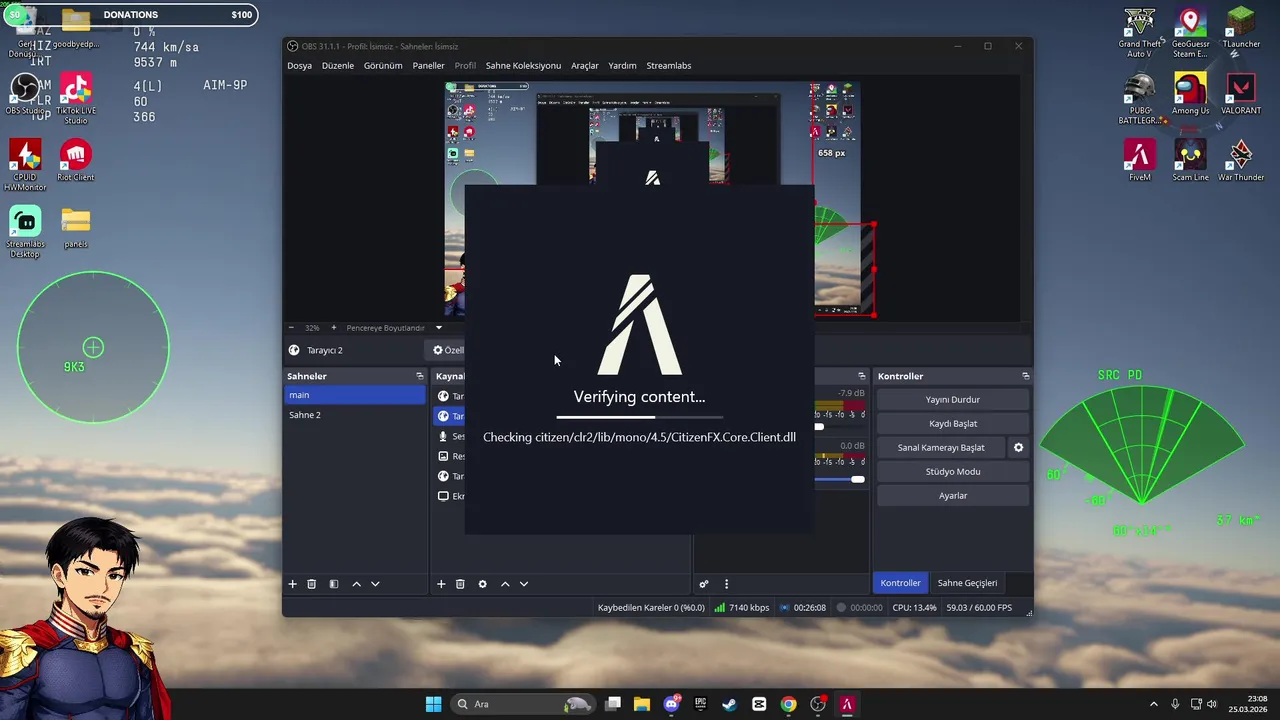Image resolution: width=1280 pixels, height=720 pixels.
Task: Delete the selected scene with trash icon
Action: point(312,584)
